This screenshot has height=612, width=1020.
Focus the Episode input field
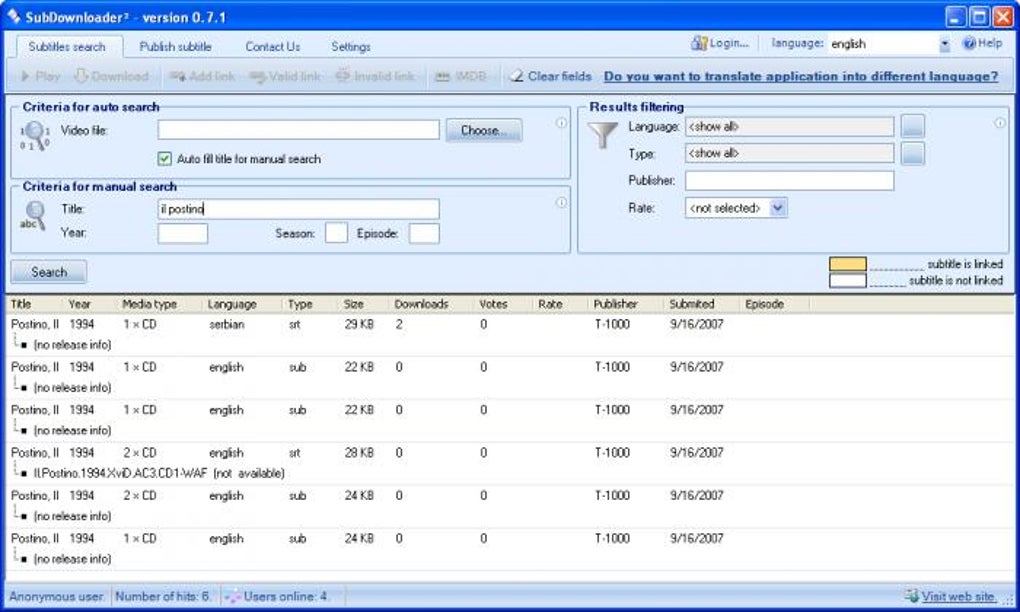tap(424, 233)
